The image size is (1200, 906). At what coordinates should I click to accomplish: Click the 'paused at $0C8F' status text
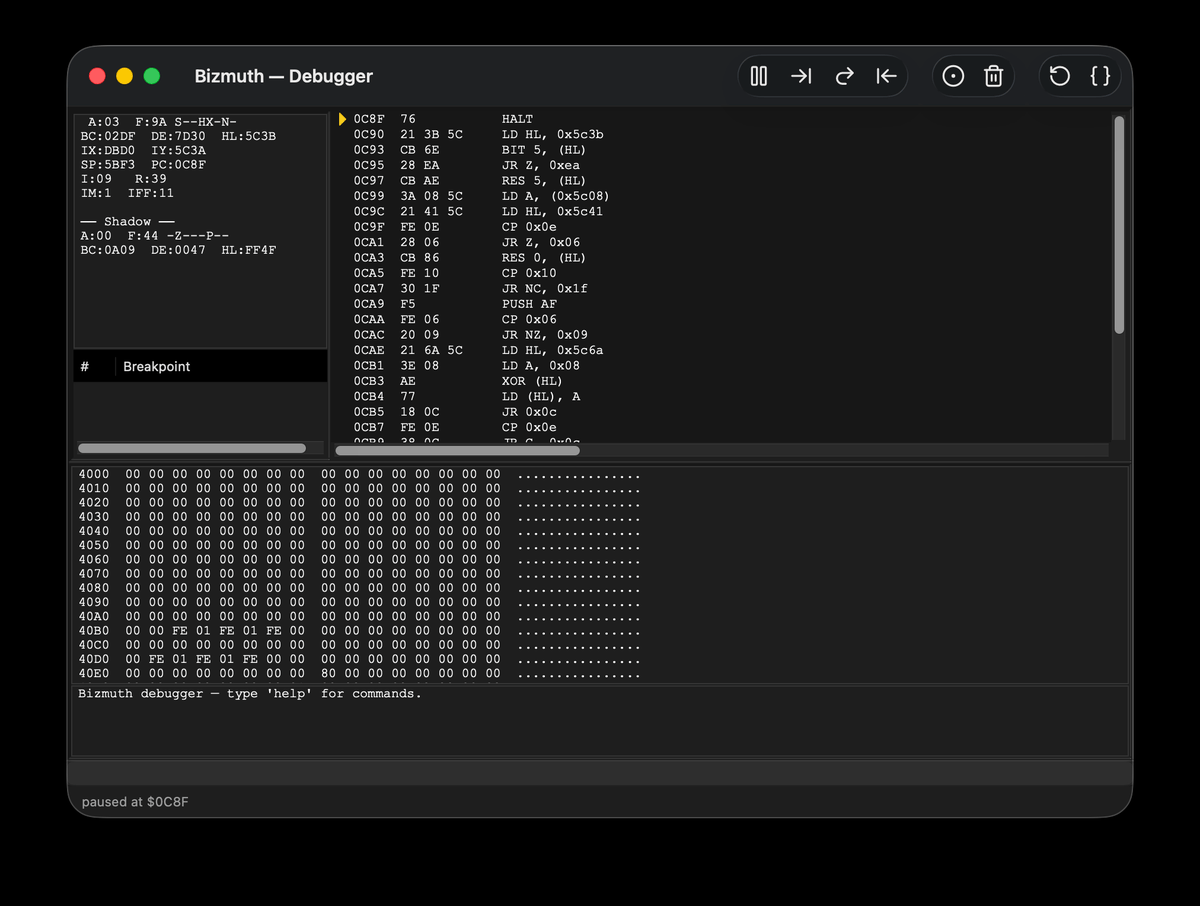point(135,802)
